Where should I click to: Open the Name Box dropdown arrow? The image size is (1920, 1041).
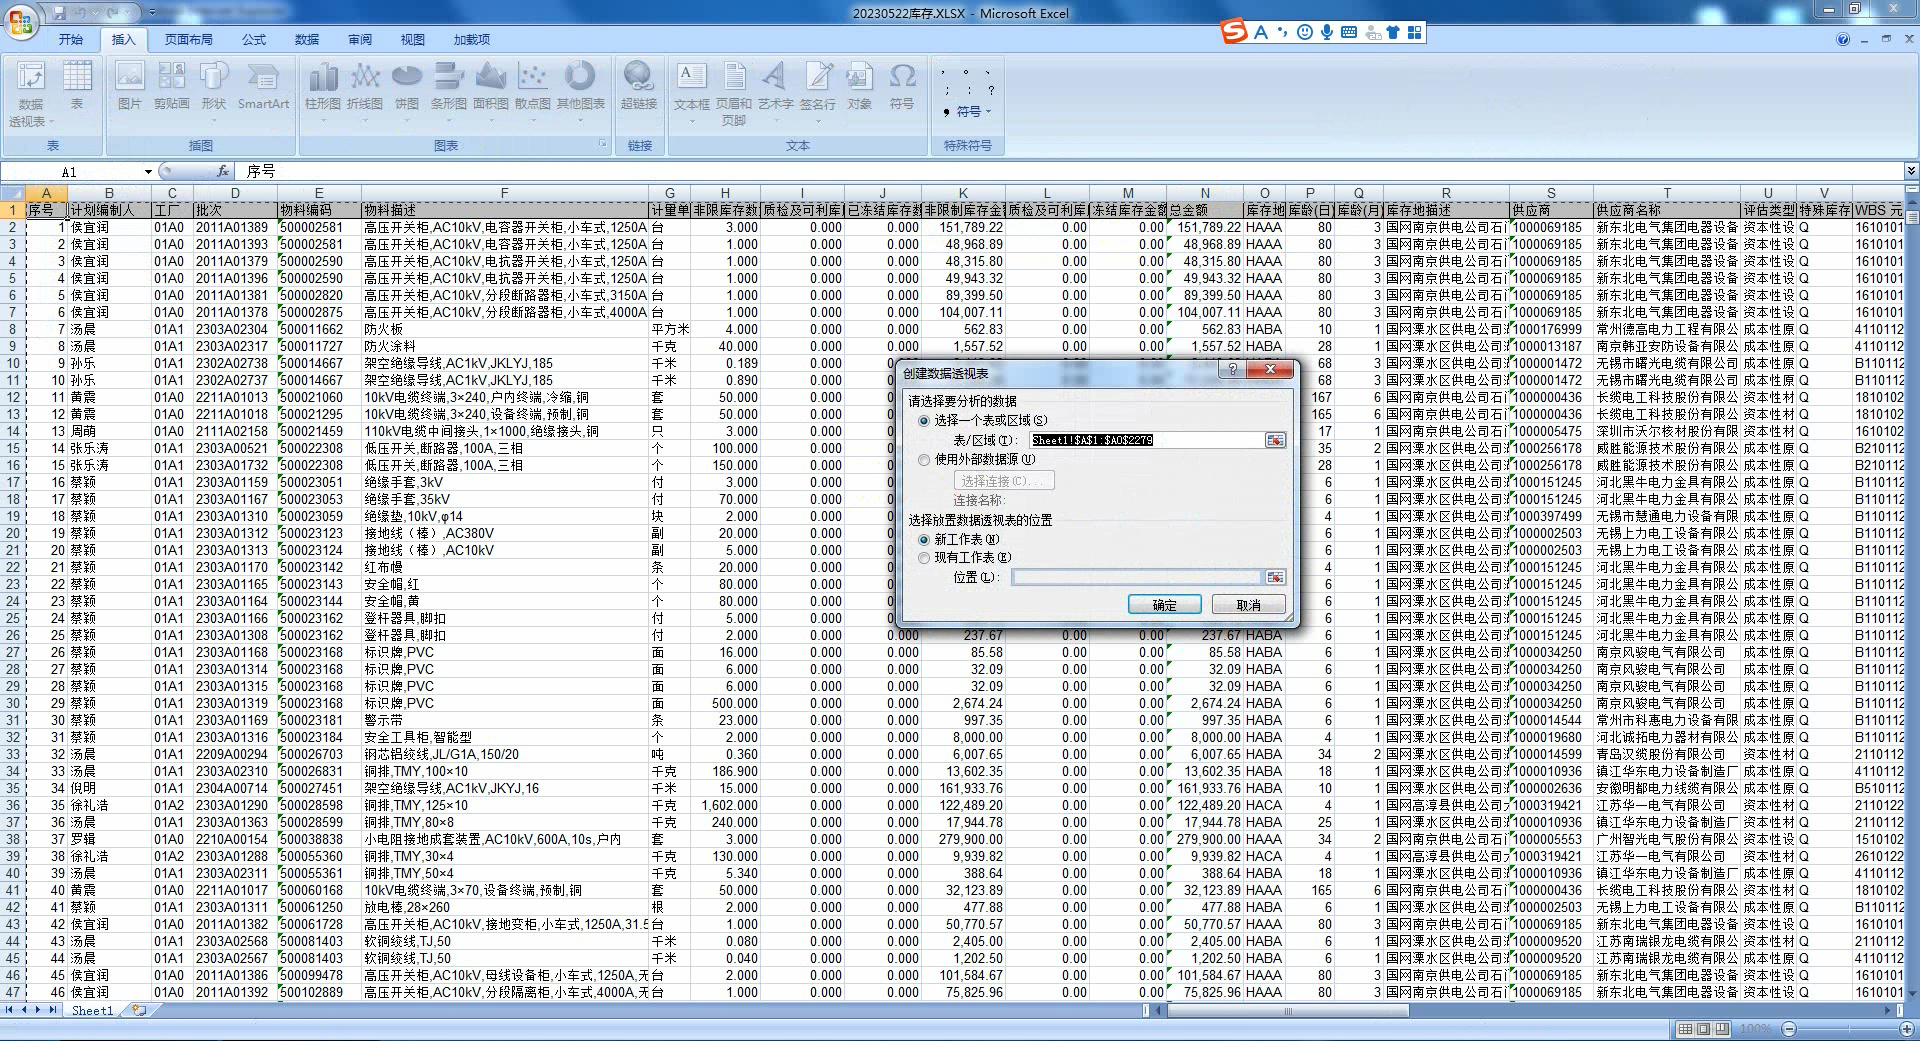[x=148, y=172]
